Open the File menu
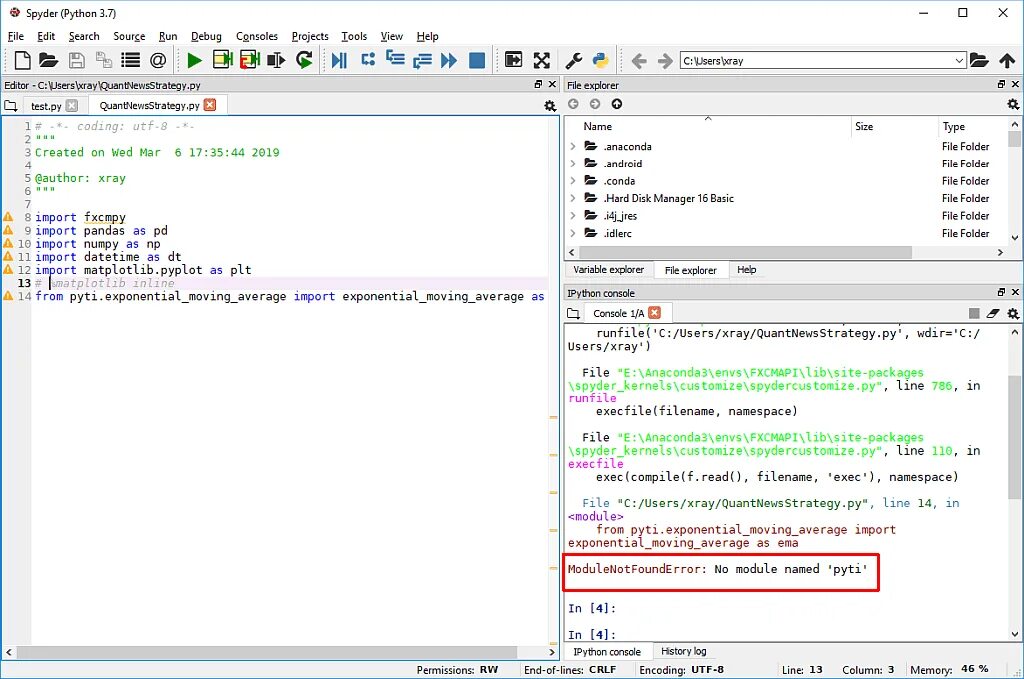 [x=16, y=37]
